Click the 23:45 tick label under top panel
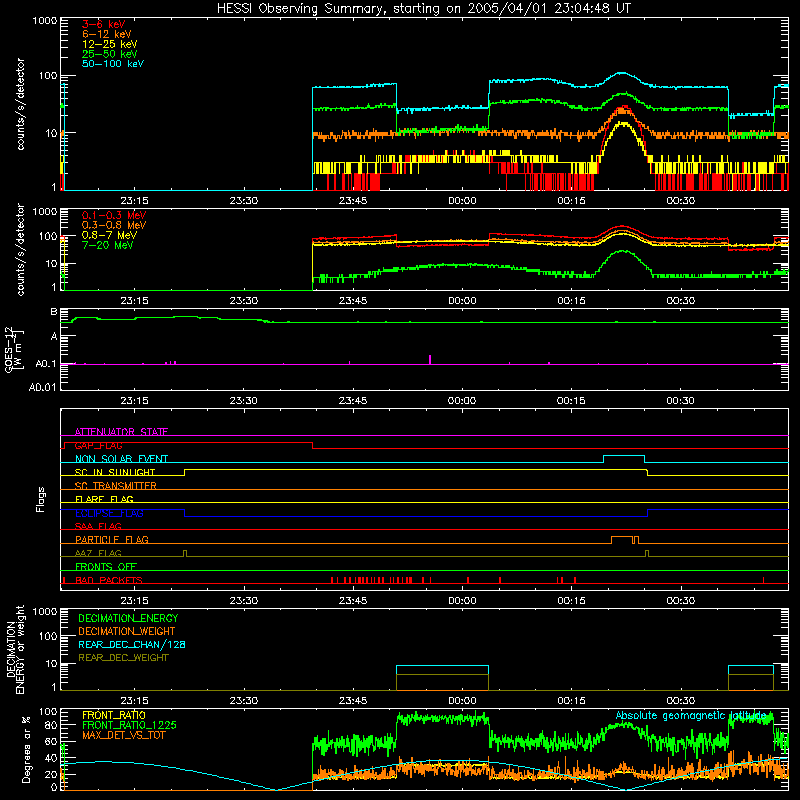Screen dimensions: 800x800 coord(353,201)
